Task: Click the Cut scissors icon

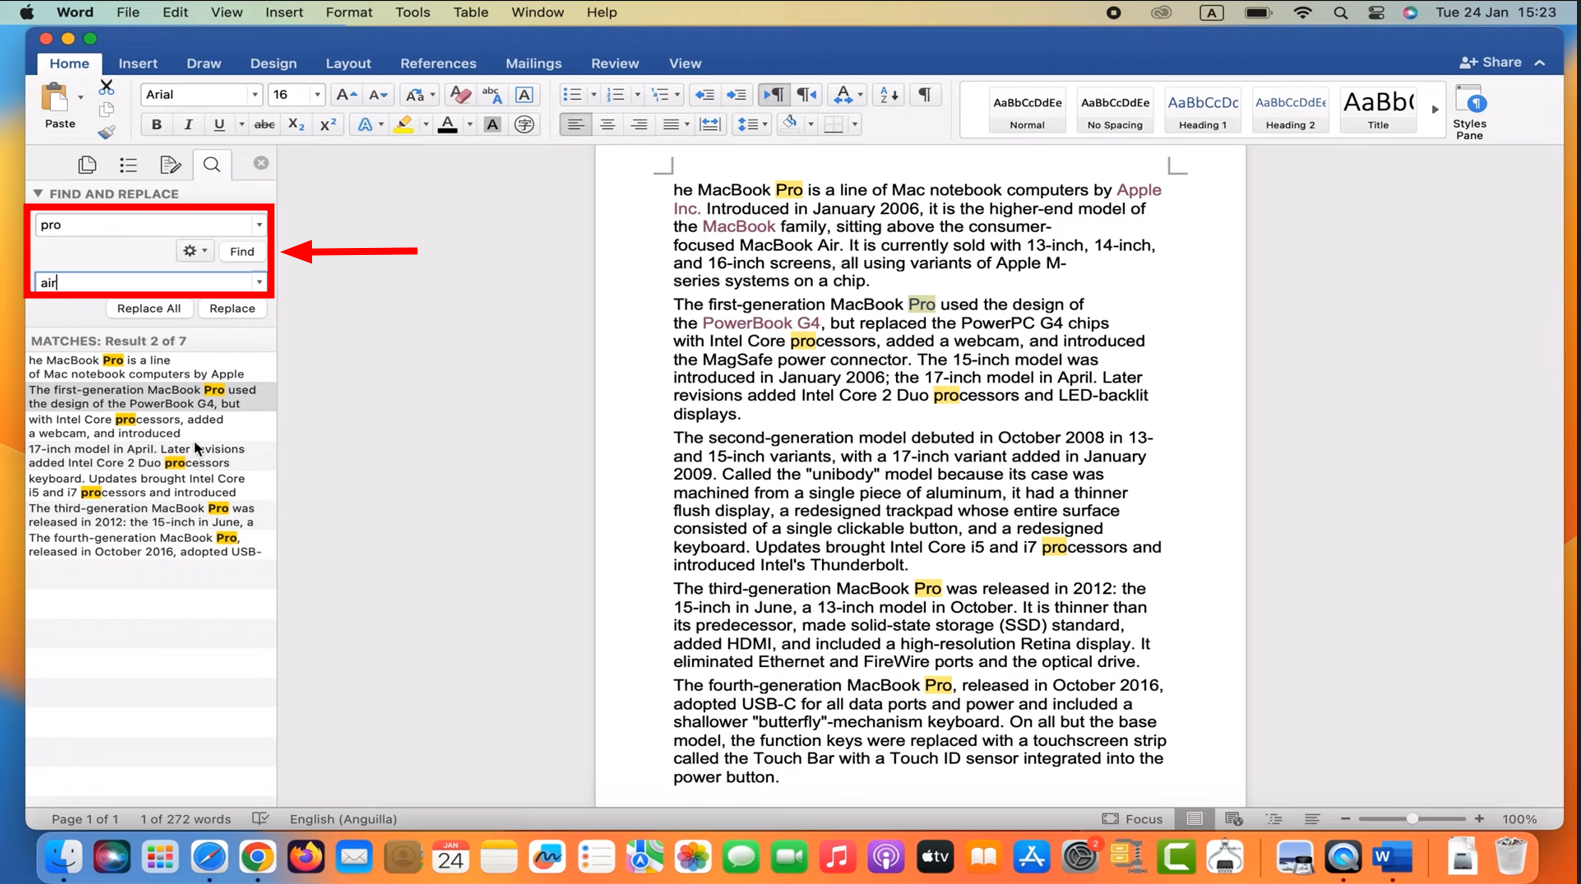Action: (x=106, y=87)
